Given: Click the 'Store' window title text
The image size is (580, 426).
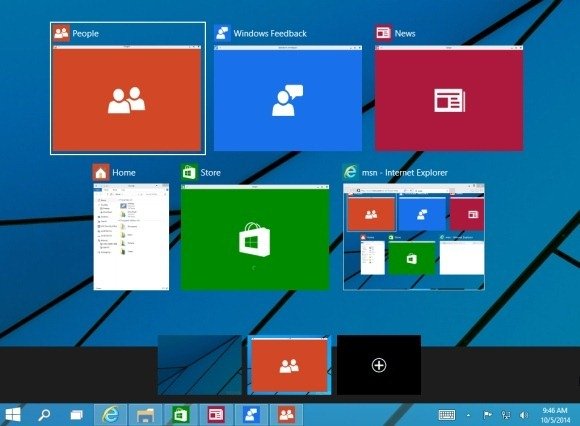Looking at the screenshot, I should tap(210, 173).
